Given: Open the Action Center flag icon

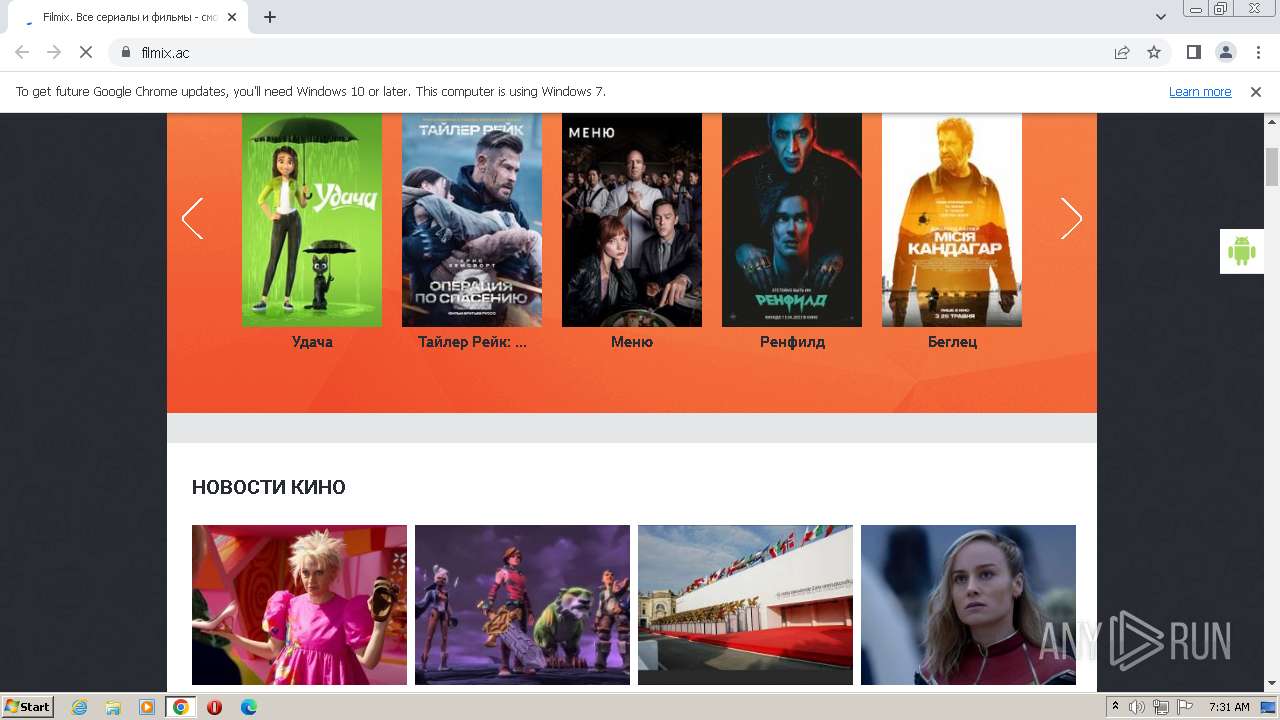Looking at the screenshot, I should click(1185, 707).
